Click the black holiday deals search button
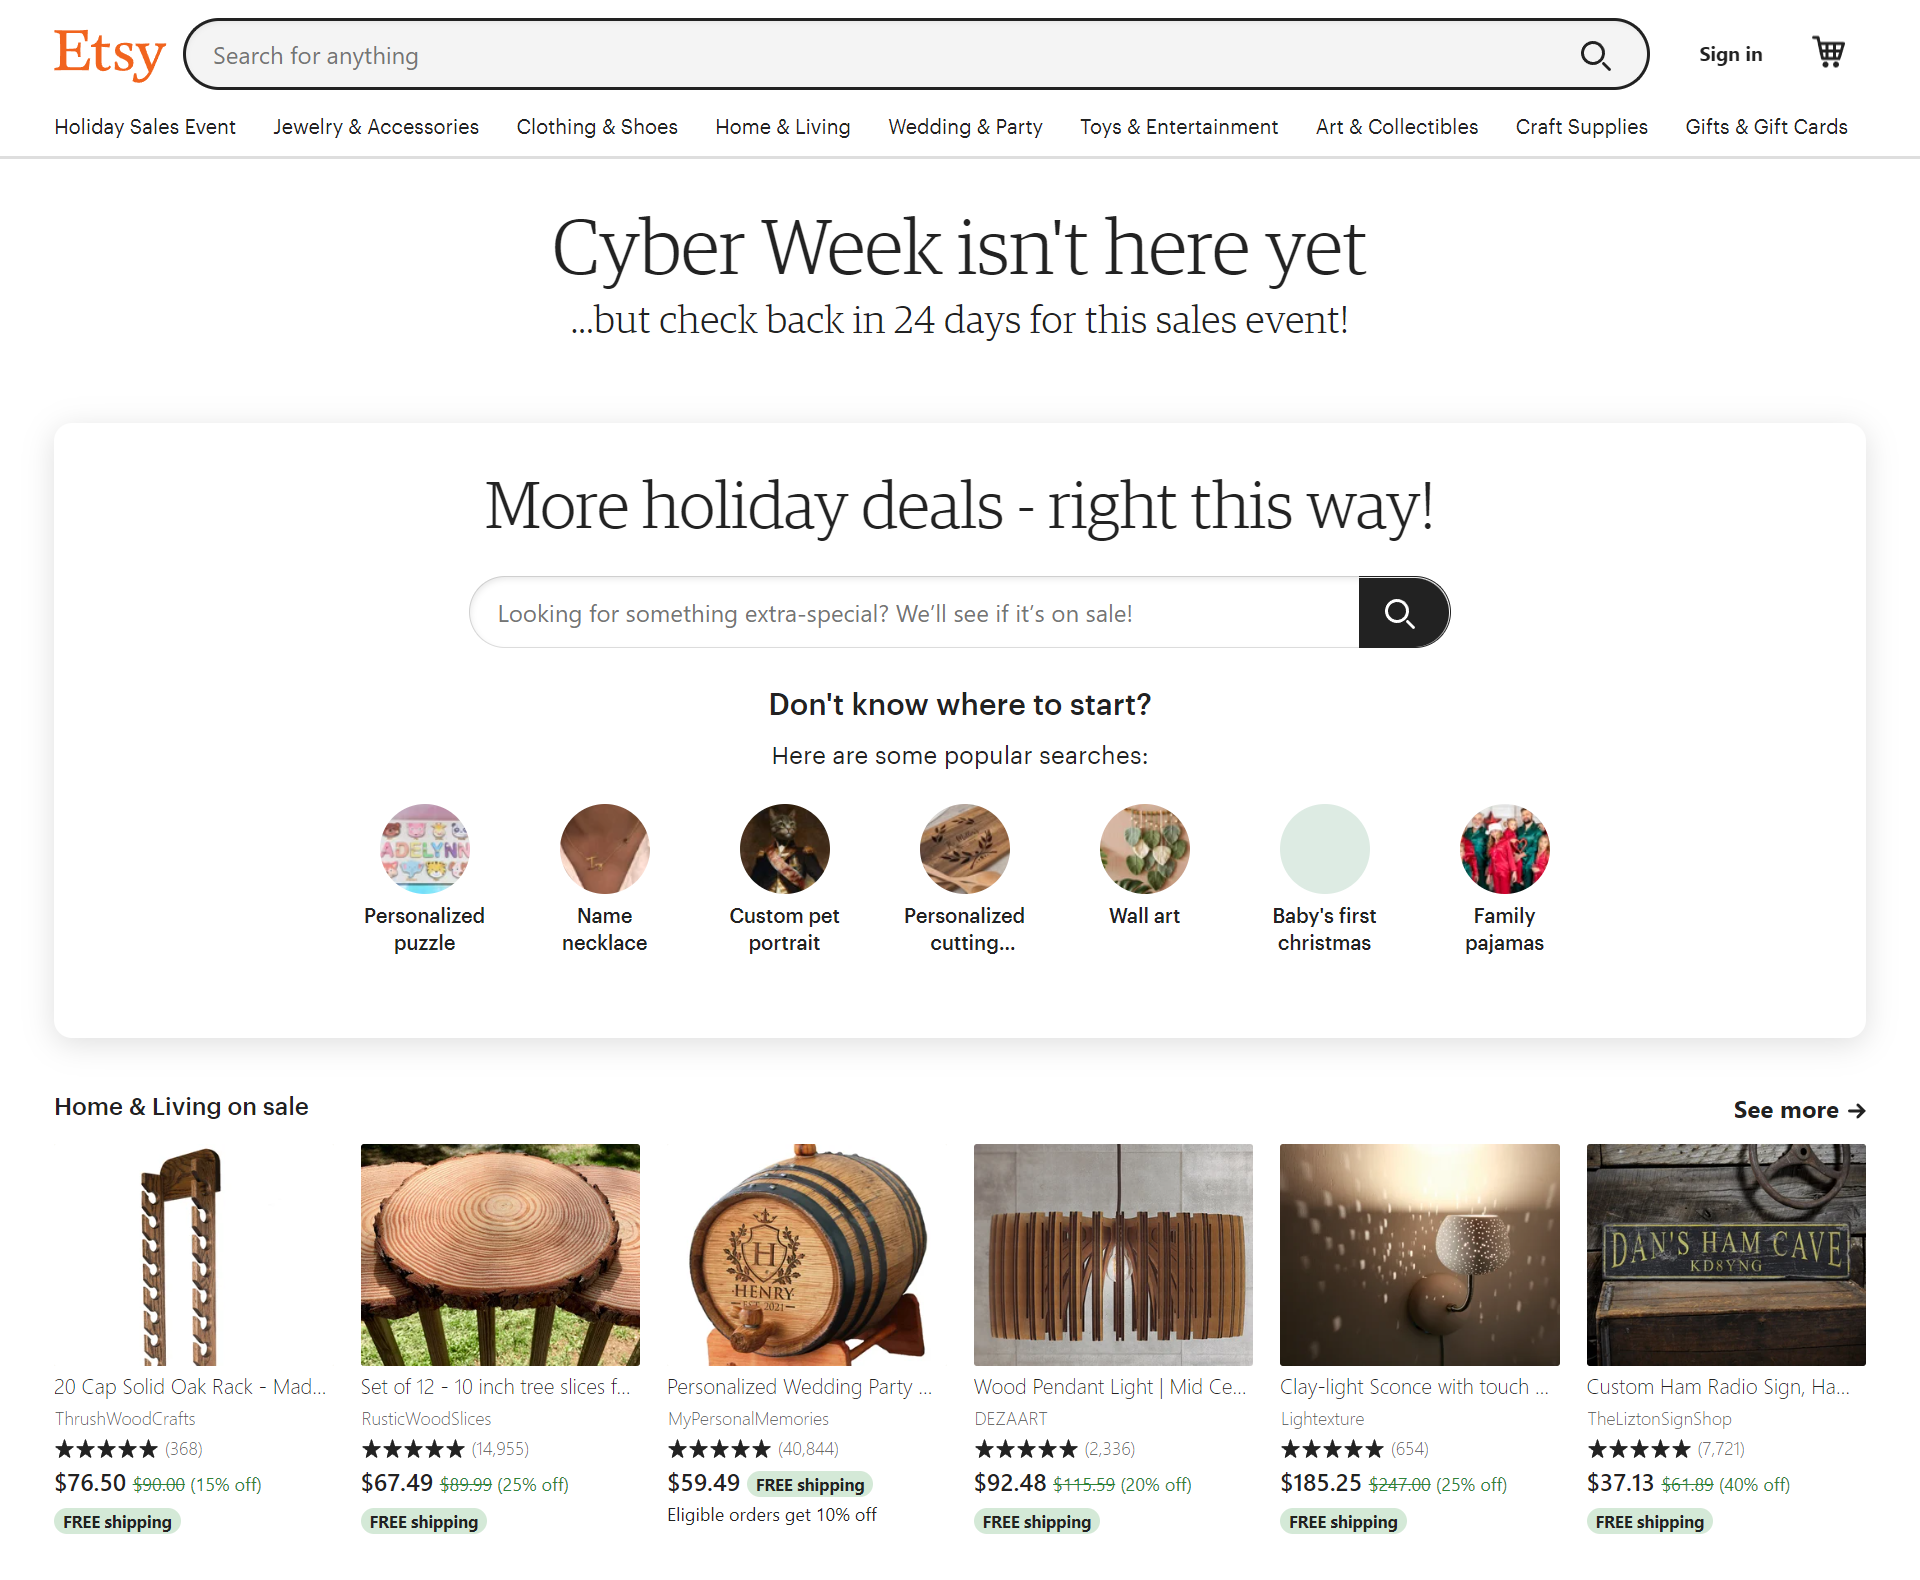Image resolution: width=1920 pixels, height=1580 pixels. 1403,612
